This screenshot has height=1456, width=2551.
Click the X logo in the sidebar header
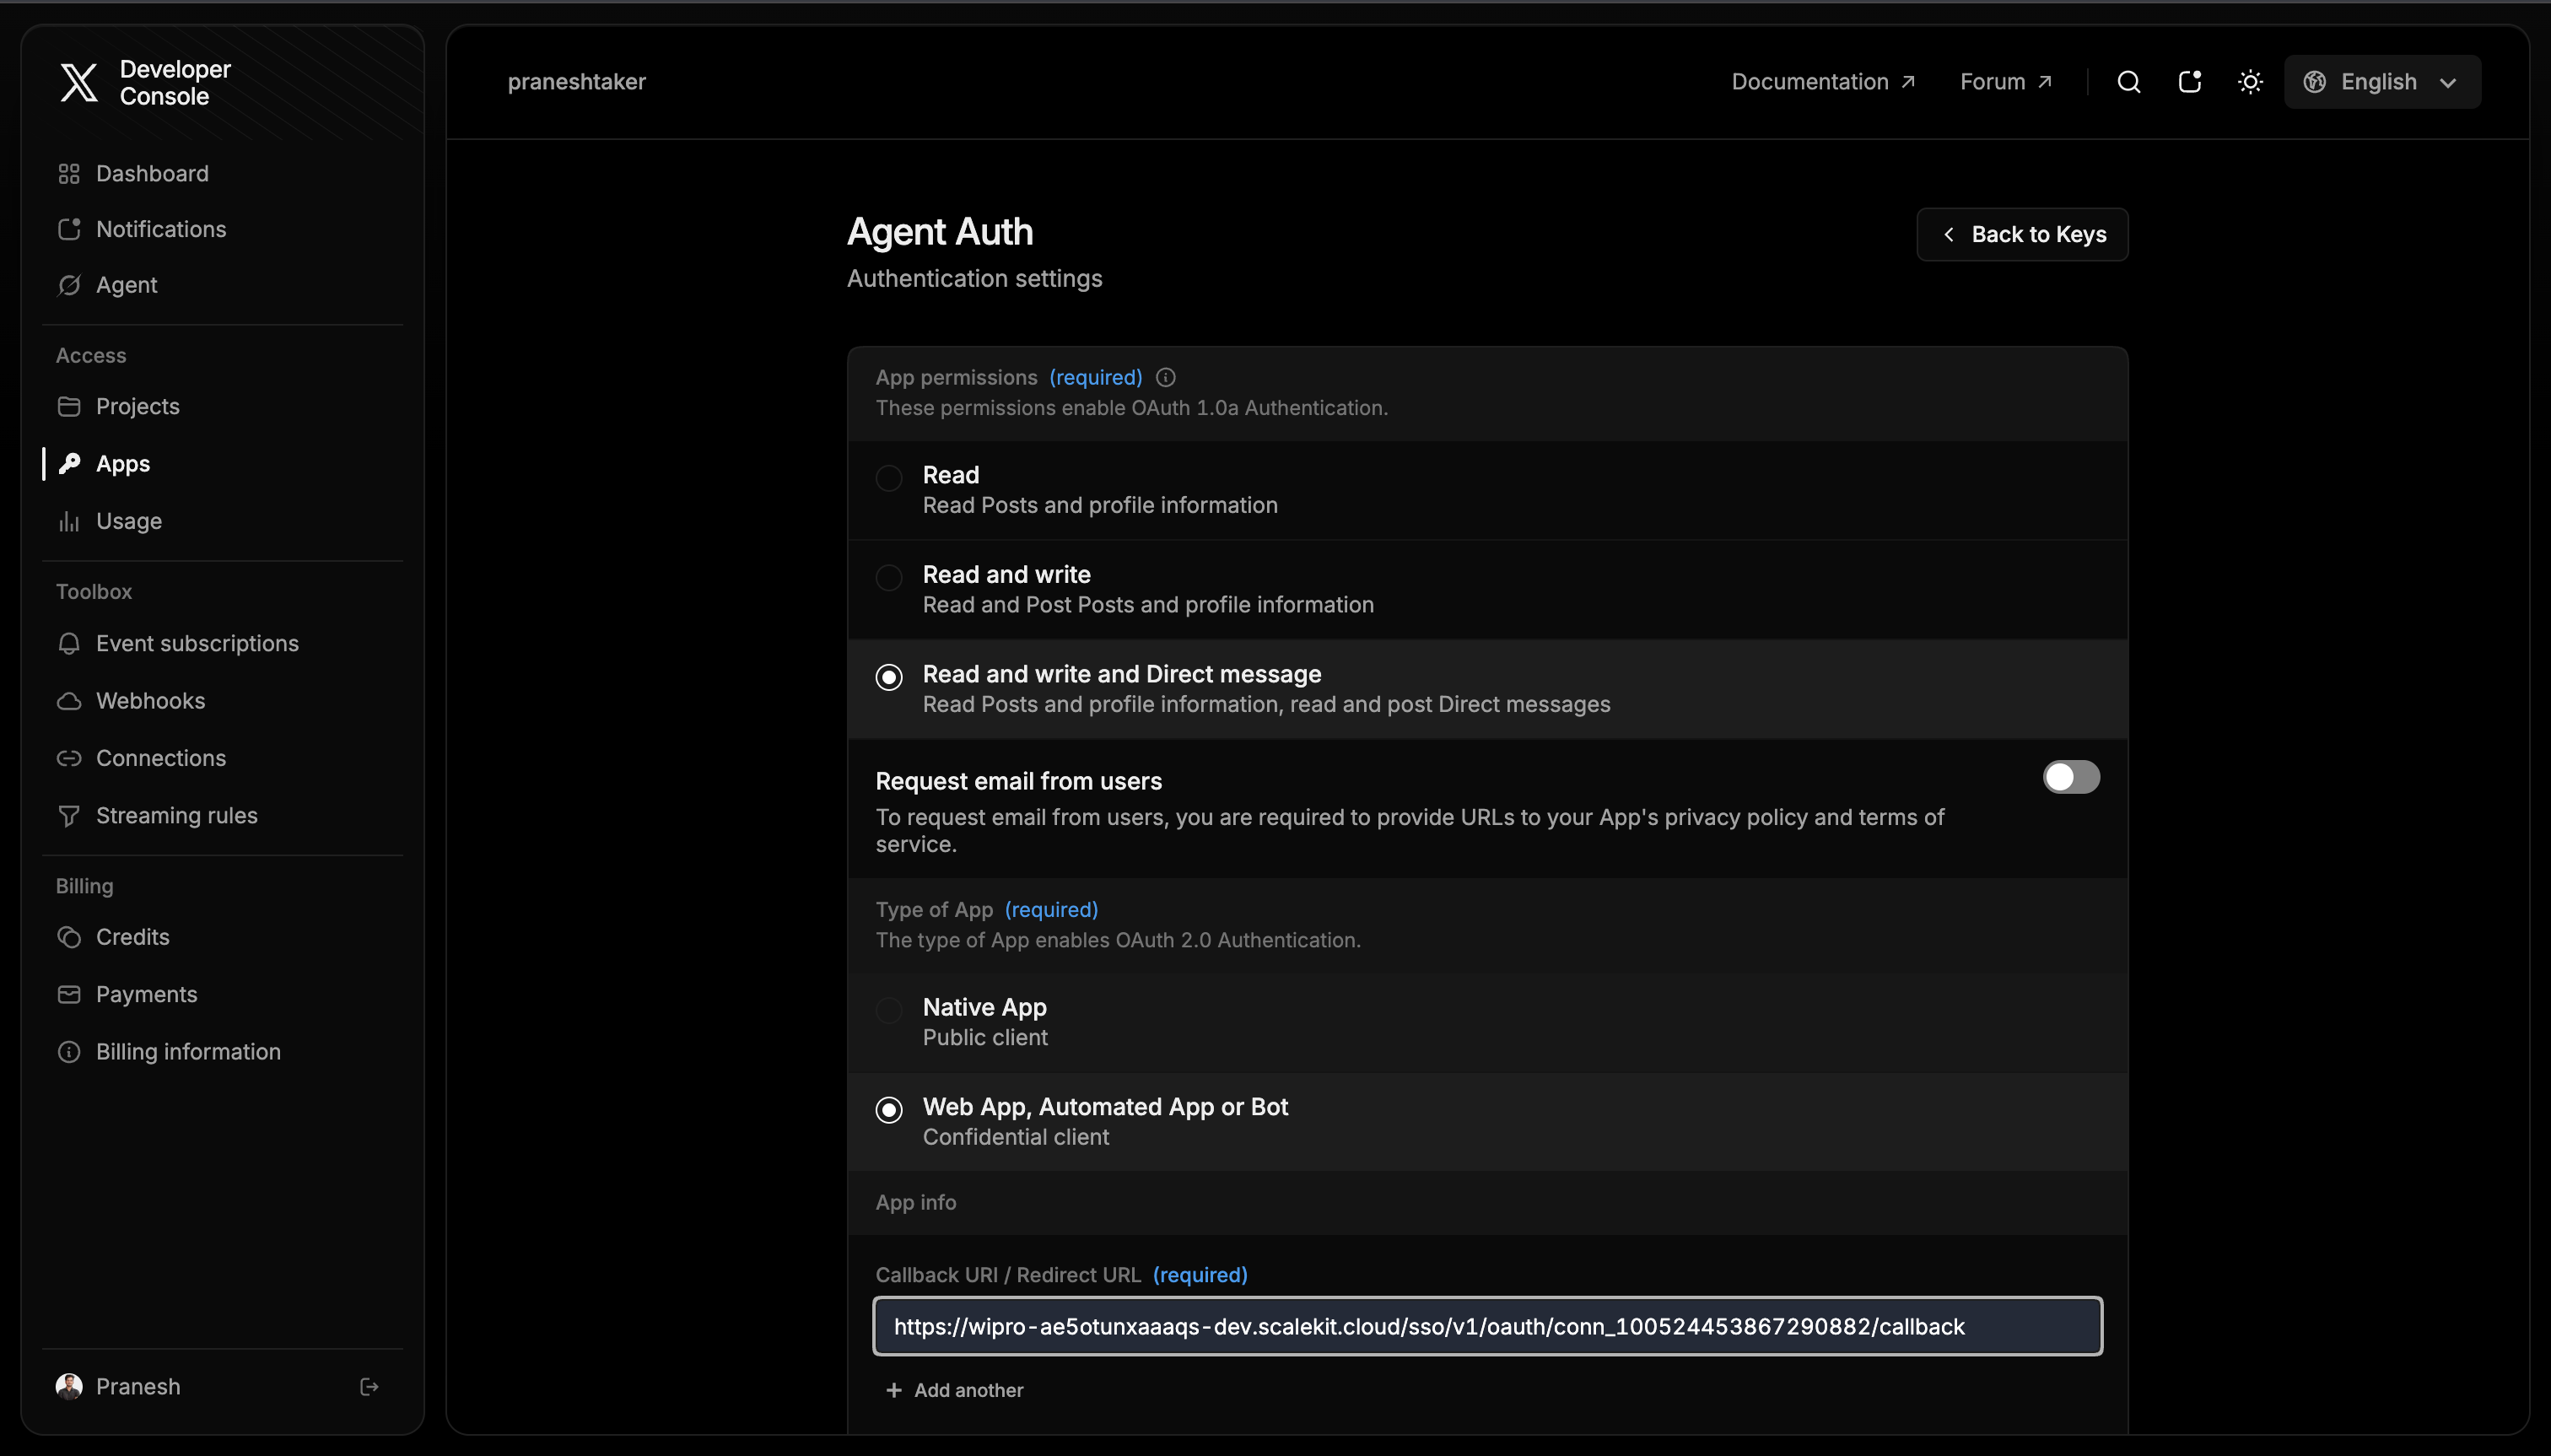click(x=79, y=82)
